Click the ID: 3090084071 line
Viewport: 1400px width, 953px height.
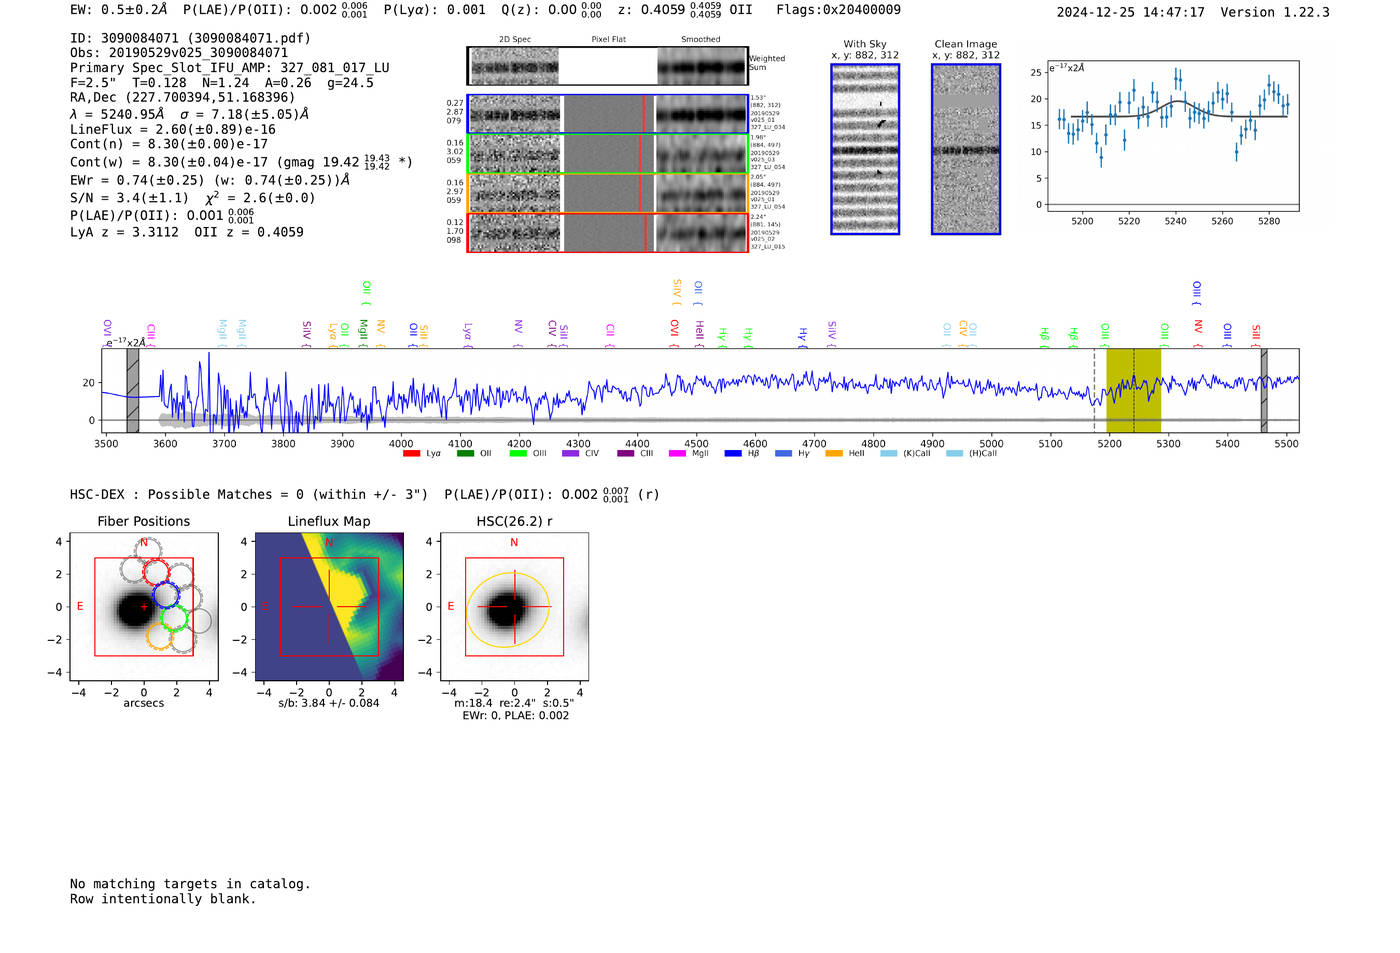pos(190,38)
